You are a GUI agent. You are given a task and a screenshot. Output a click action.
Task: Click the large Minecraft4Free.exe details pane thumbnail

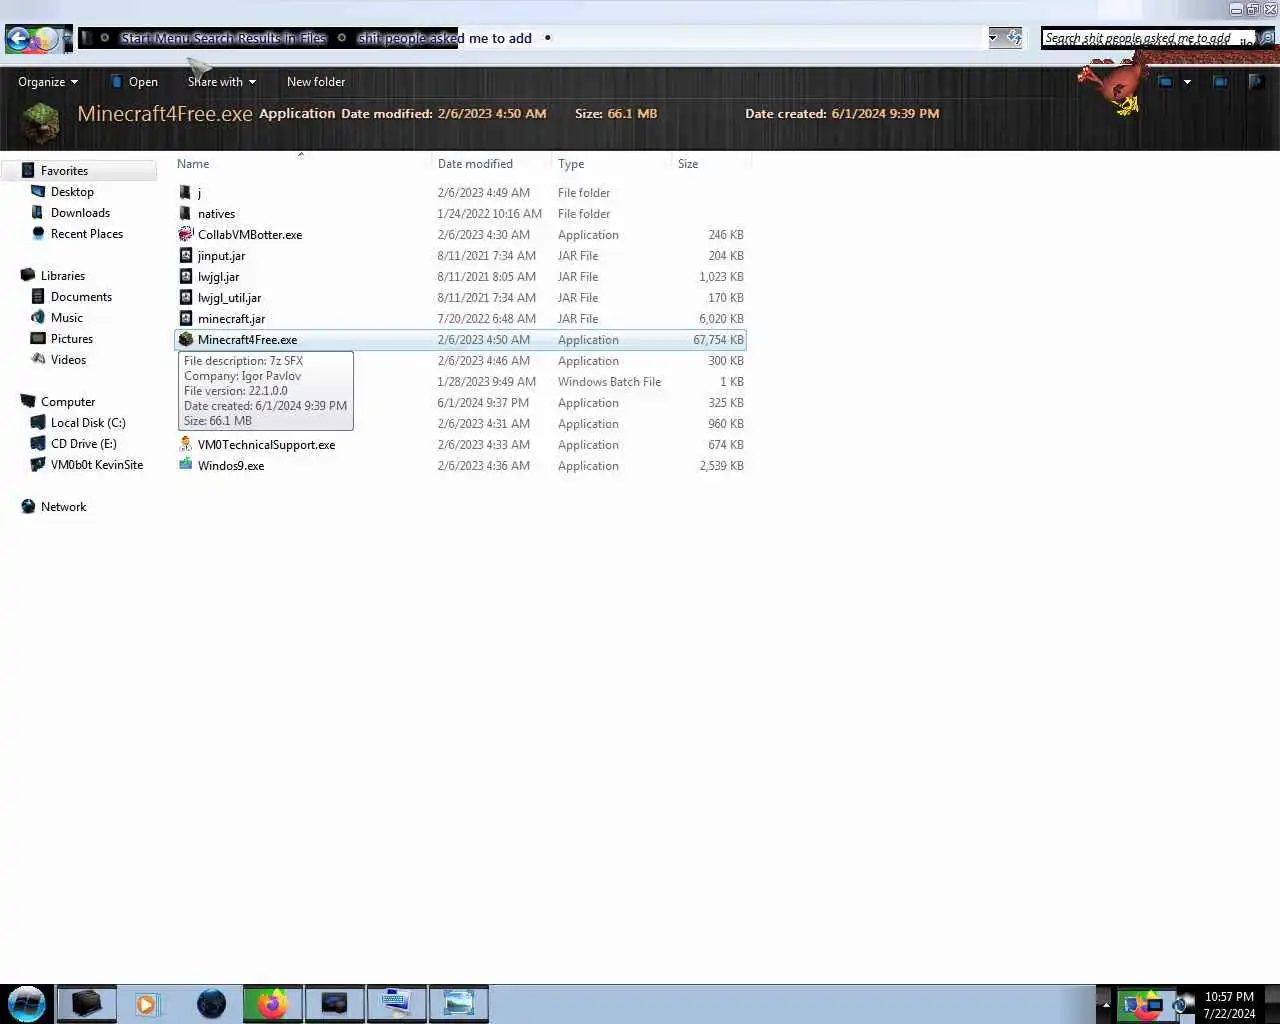41,124
